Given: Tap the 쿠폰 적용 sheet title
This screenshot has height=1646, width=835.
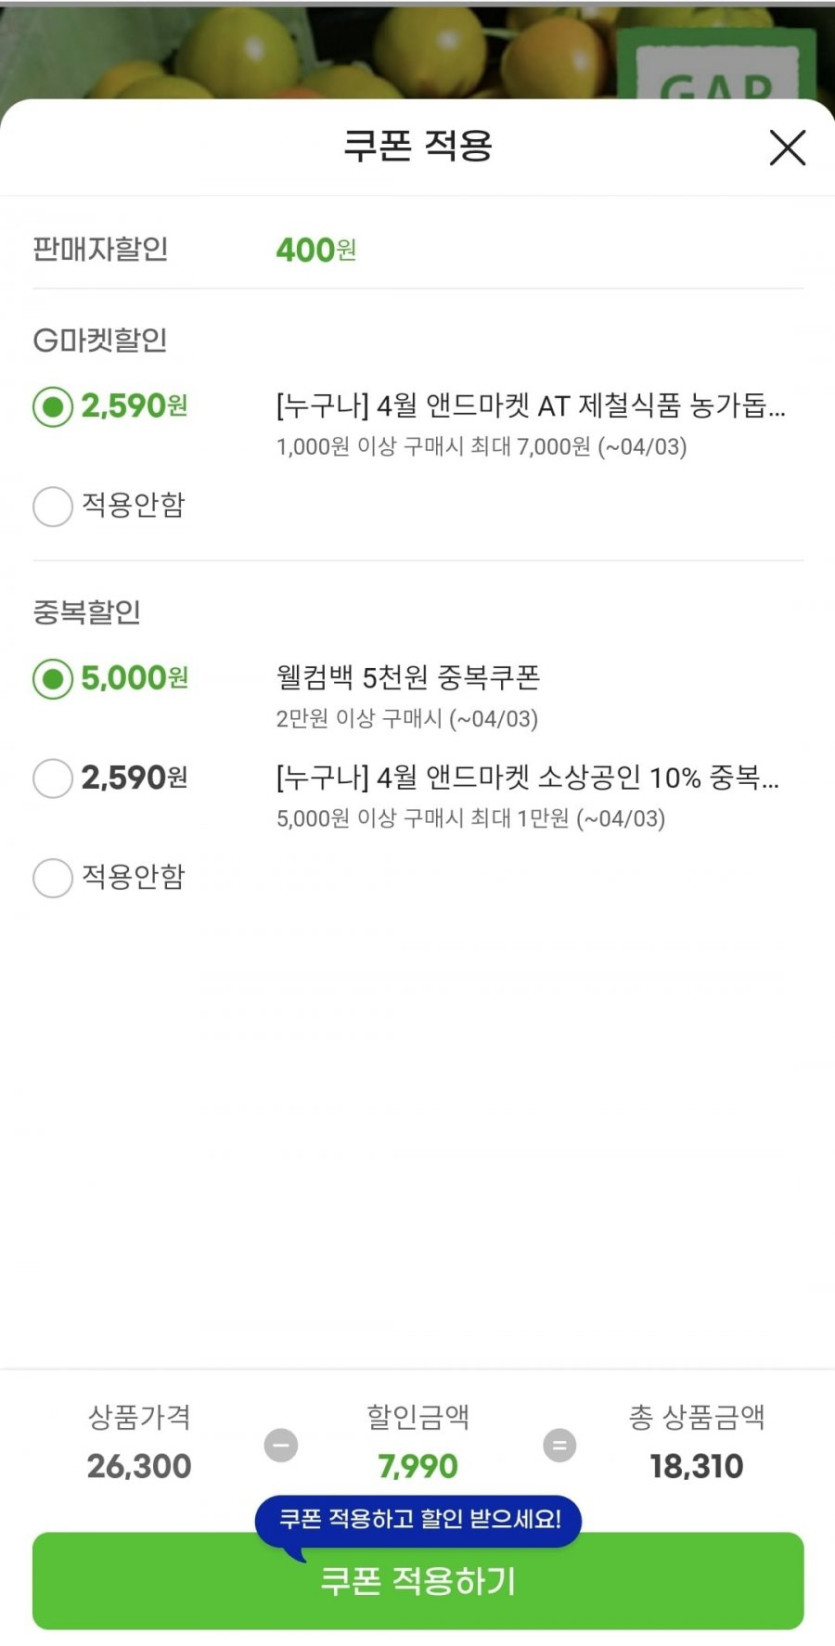Looking at the screenshot, I should coord(418,146).
